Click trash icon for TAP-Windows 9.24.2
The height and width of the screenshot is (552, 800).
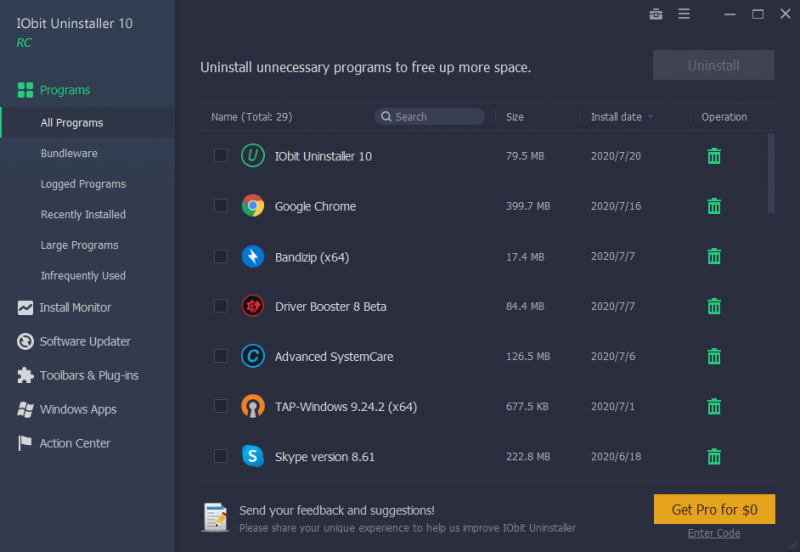(714, 407)
